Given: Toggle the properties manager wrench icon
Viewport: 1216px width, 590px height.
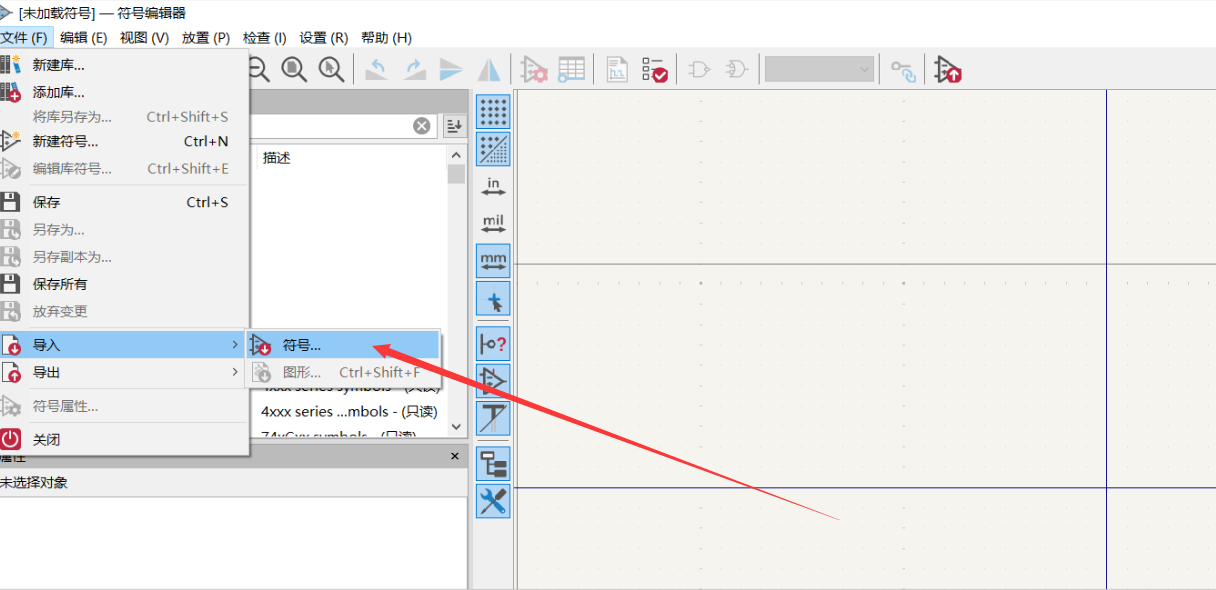Looking at the screenshot, I should (x=493, y=501).
